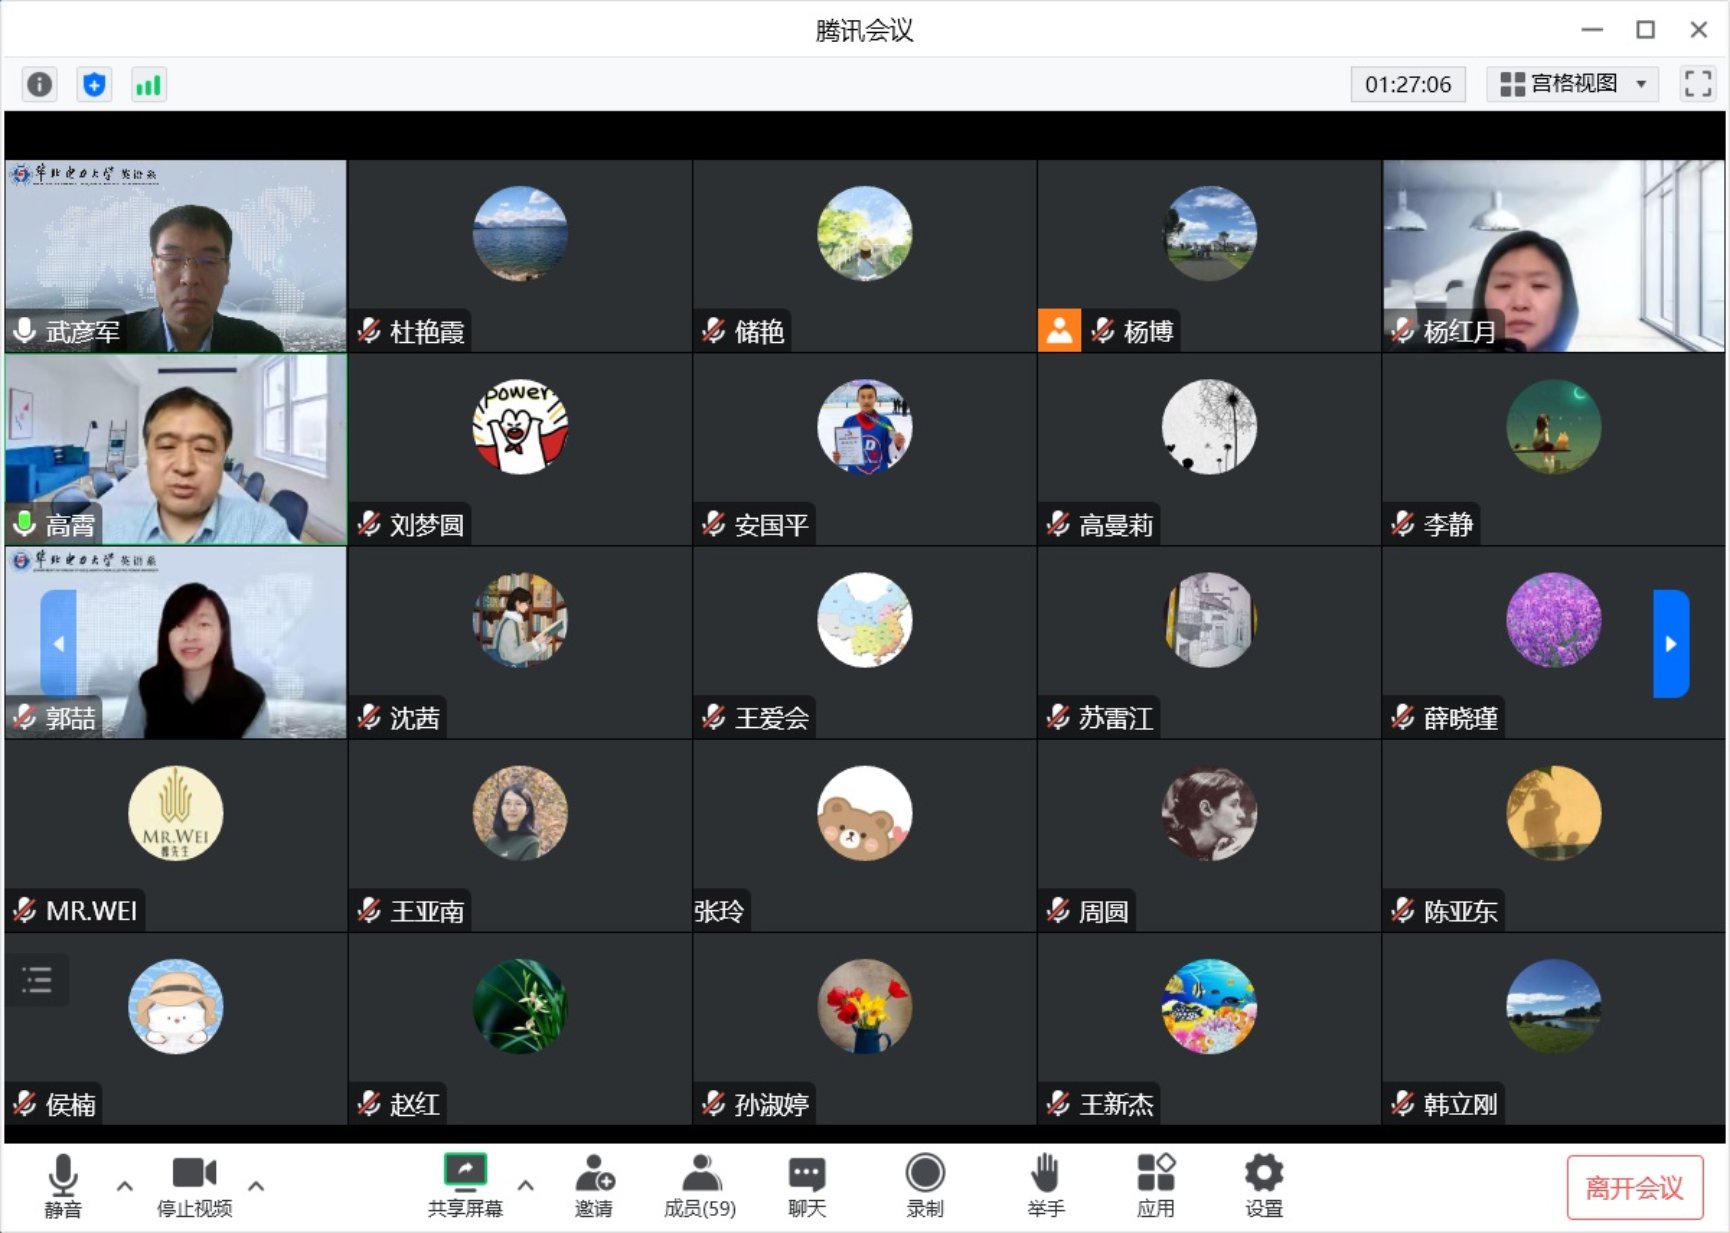This screenshot has height=1233, width=1730.
Task: View meeting details via the info icon
Action: click(39, 85)
